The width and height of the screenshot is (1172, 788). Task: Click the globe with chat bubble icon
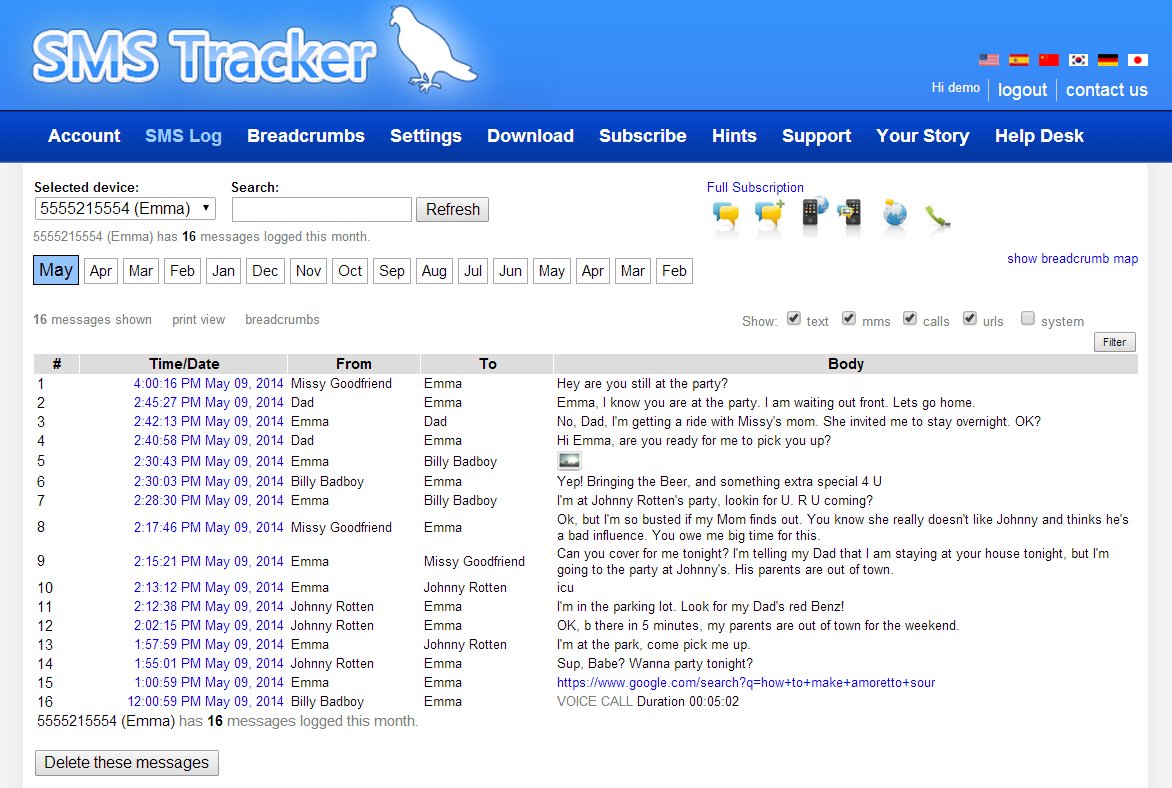894,213
